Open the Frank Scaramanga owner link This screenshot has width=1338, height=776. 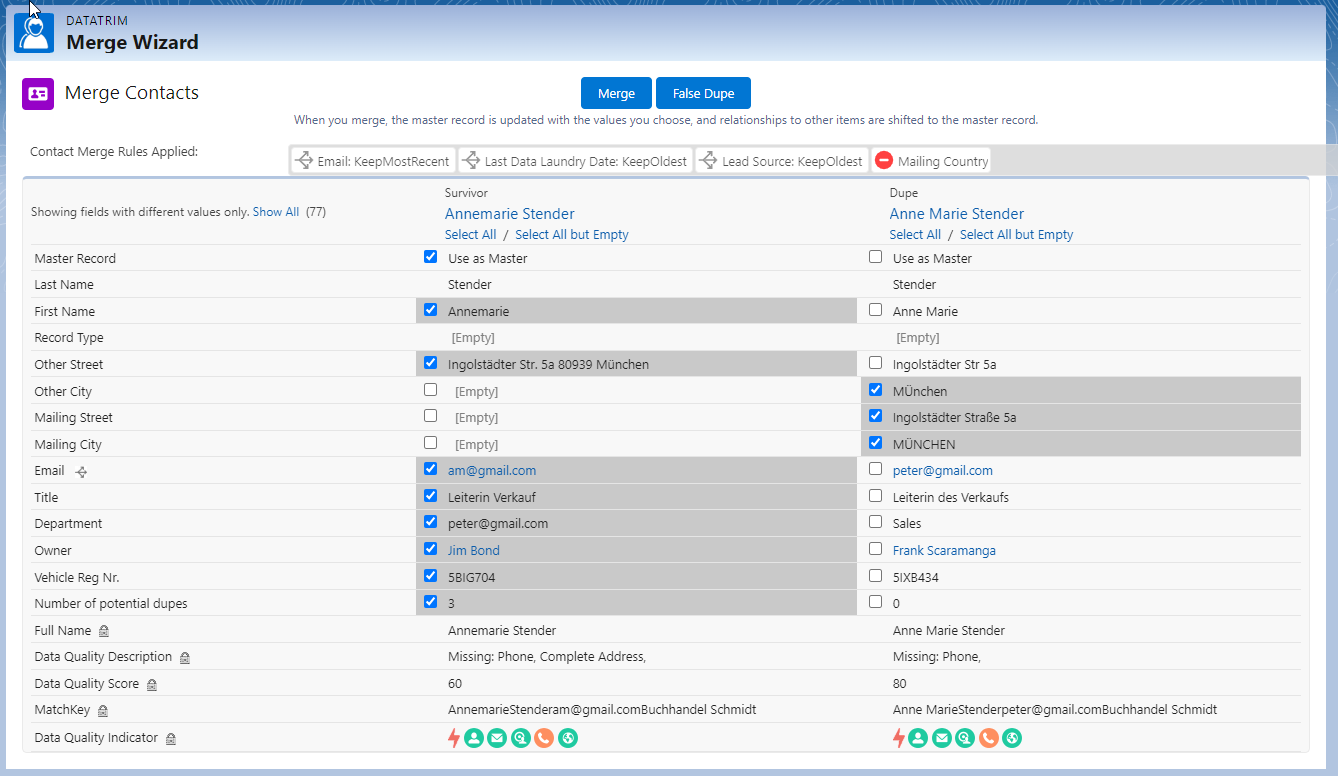944,551
